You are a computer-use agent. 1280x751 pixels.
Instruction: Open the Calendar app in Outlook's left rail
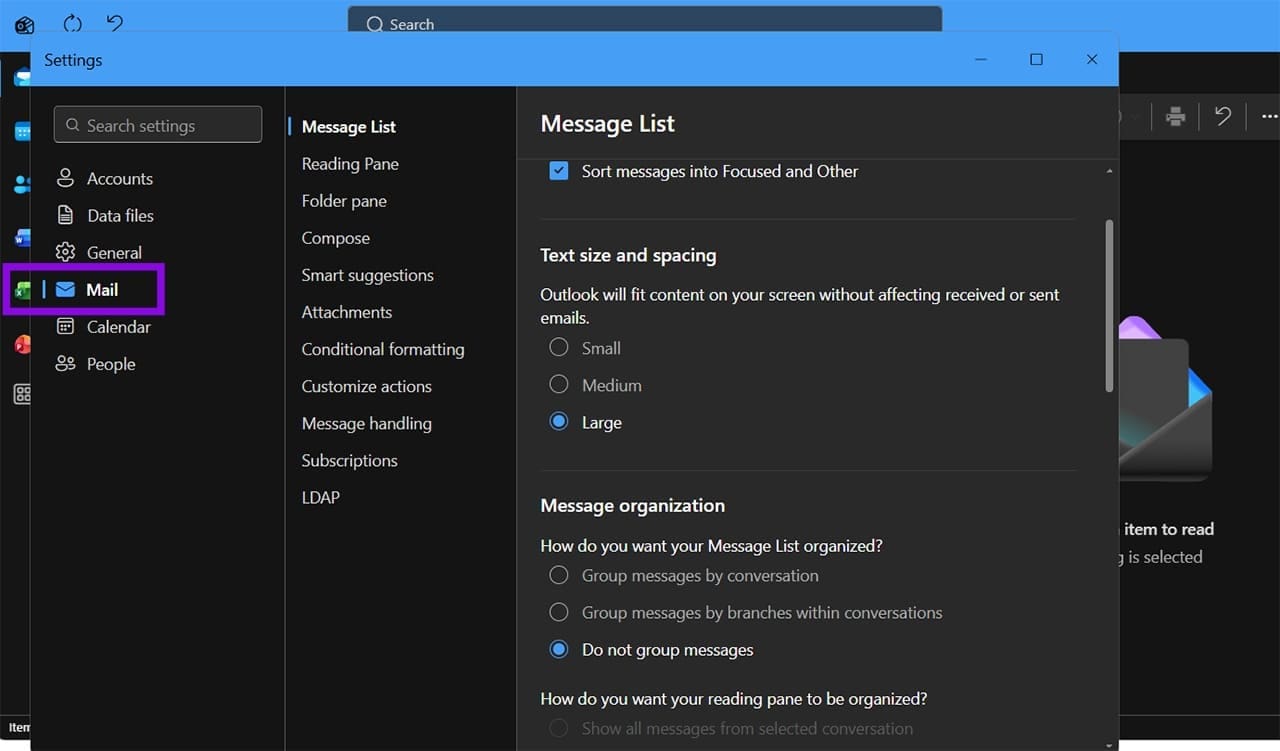pos(22,131)
